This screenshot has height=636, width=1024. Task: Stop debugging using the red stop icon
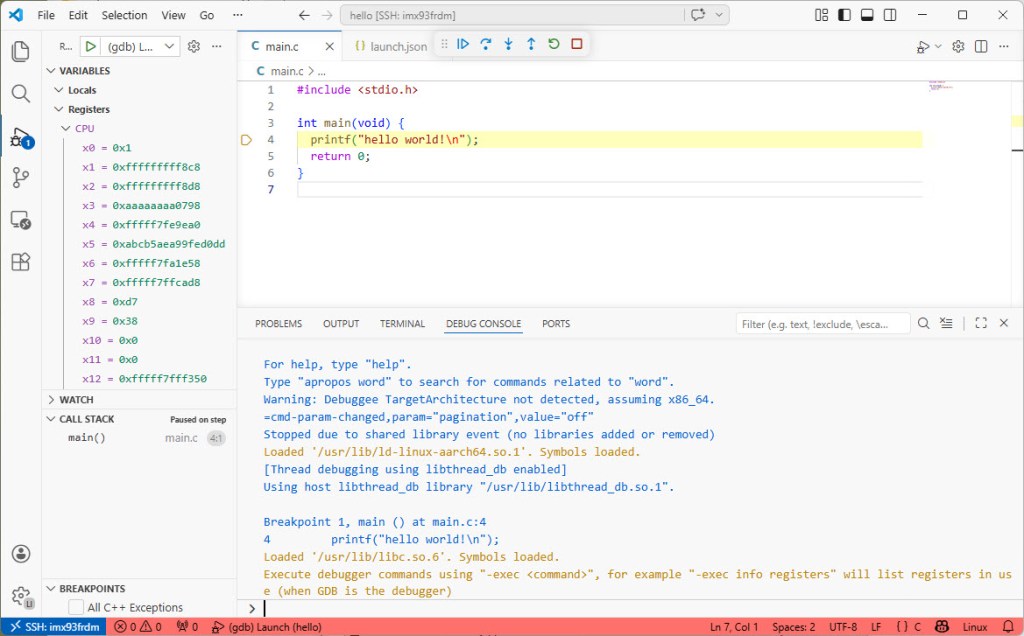[577, 44]
